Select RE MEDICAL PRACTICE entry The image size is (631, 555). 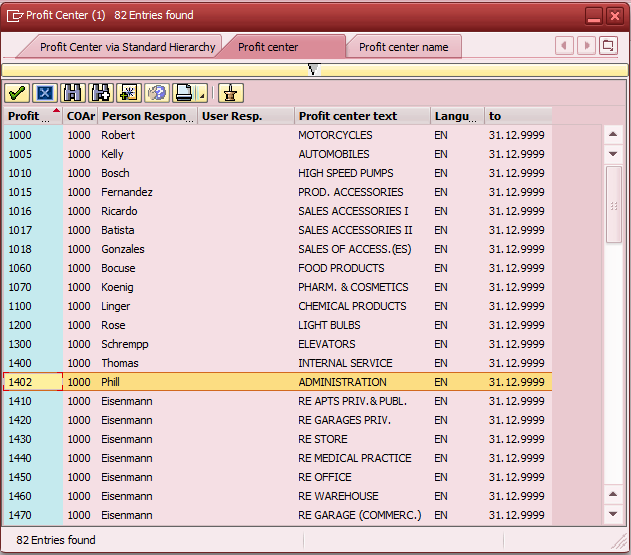pyautogui.click(x=355, y=458)
